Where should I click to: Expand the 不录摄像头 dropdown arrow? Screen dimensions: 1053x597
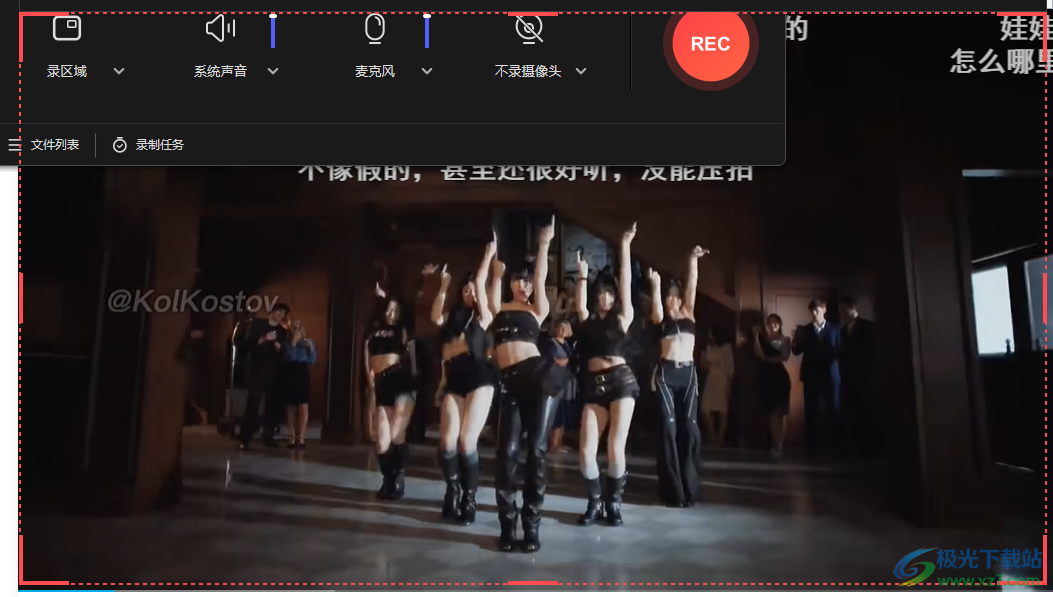coord(581,71)
